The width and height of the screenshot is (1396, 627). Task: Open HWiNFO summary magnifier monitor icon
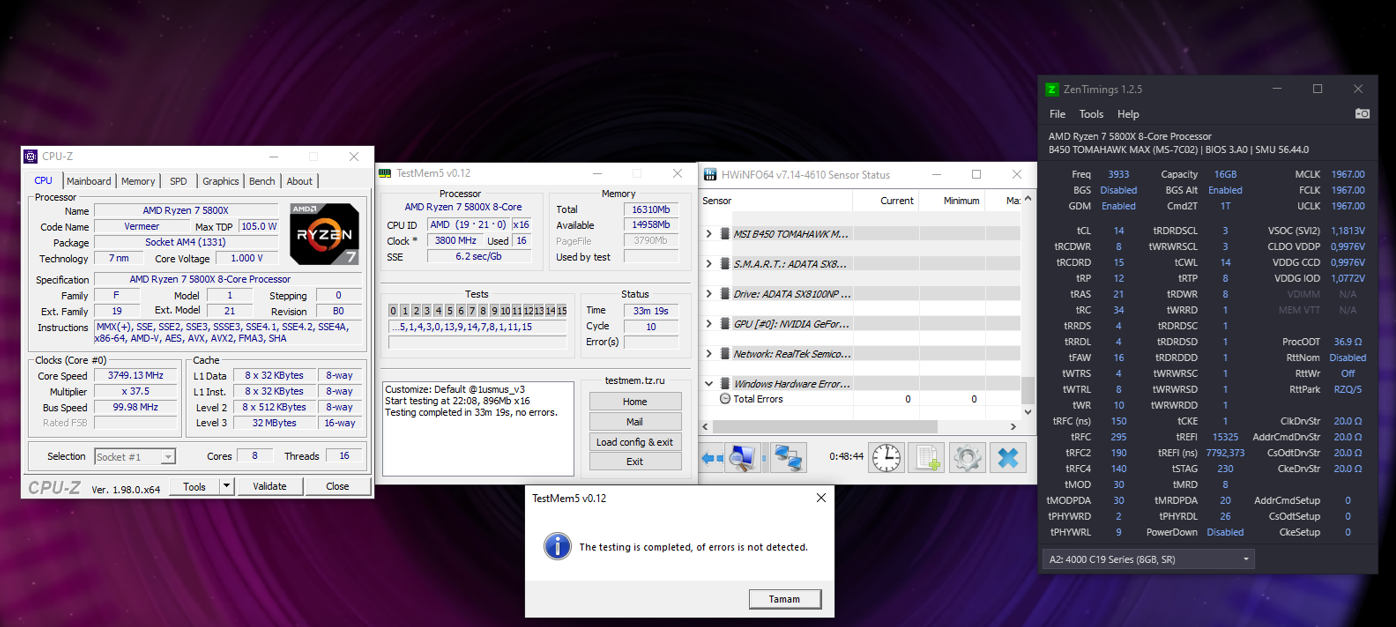(742, 458)
